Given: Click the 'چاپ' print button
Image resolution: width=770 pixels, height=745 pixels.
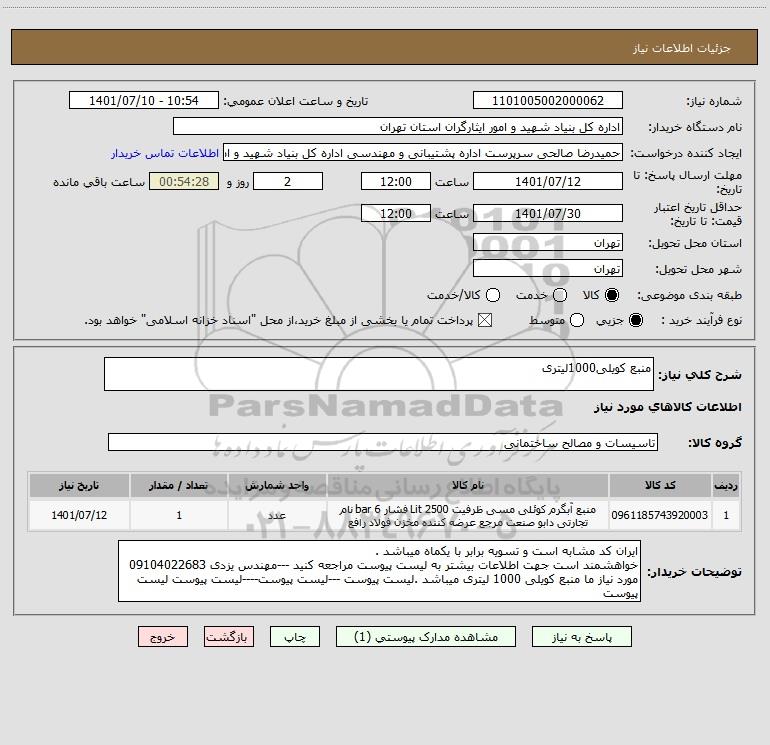Looking at the screenshot, I should point(295,636).
